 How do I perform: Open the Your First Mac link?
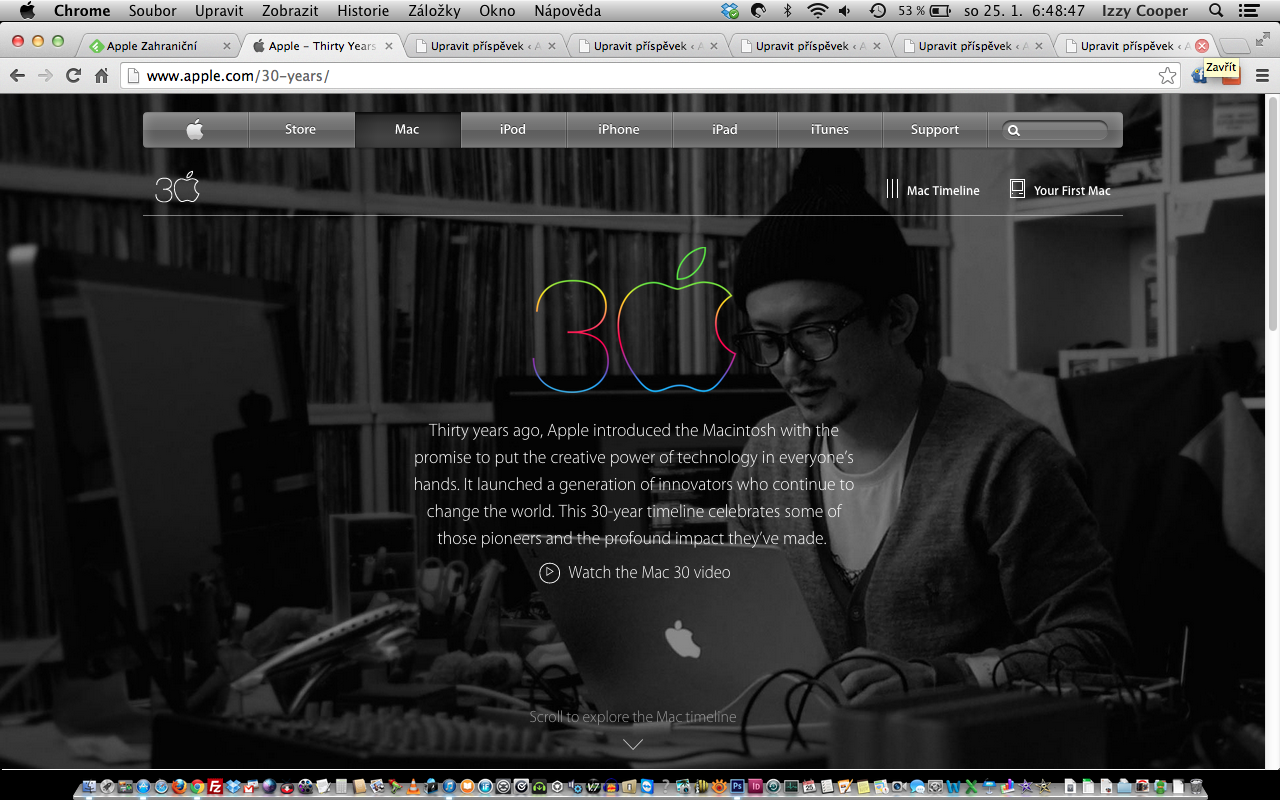[1061, 190]
